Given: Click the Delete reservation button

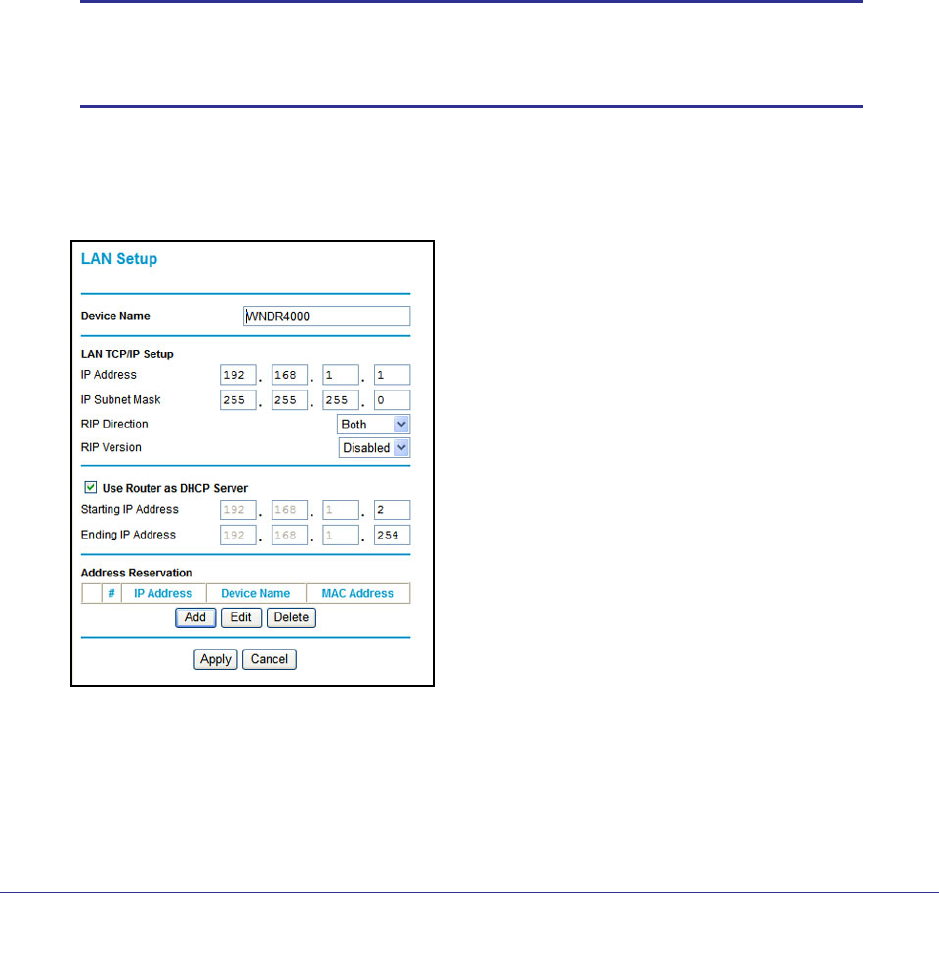Looking at the screenshot, I should pyautogui.click(x=291, y=617).
